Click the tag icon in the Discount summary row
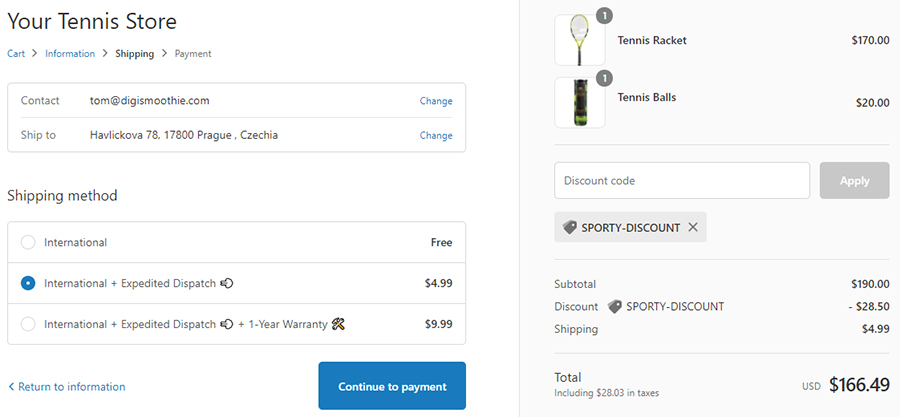Screen dimensions: 900x417 pos(615,307)
